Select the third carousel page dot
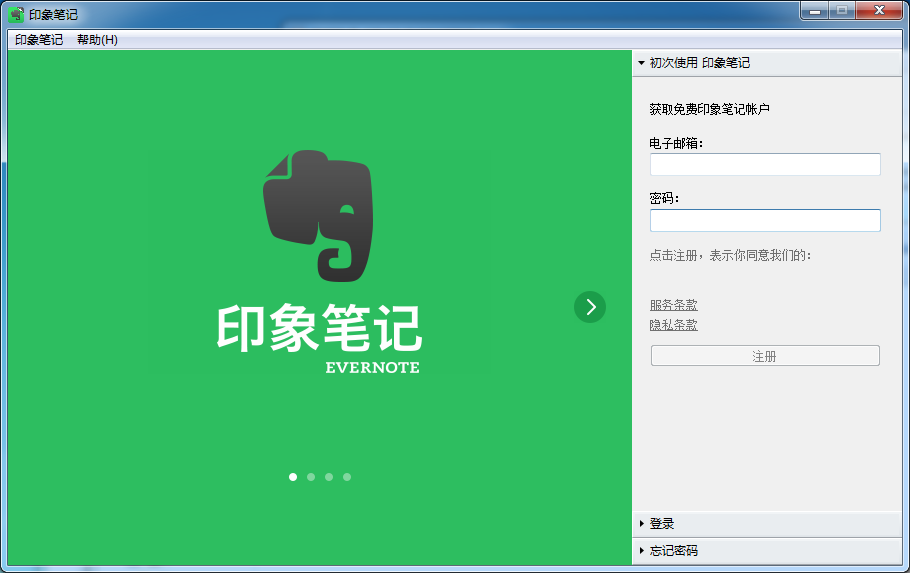This screenshot has height=573, width=910. (x=329, y=477)
